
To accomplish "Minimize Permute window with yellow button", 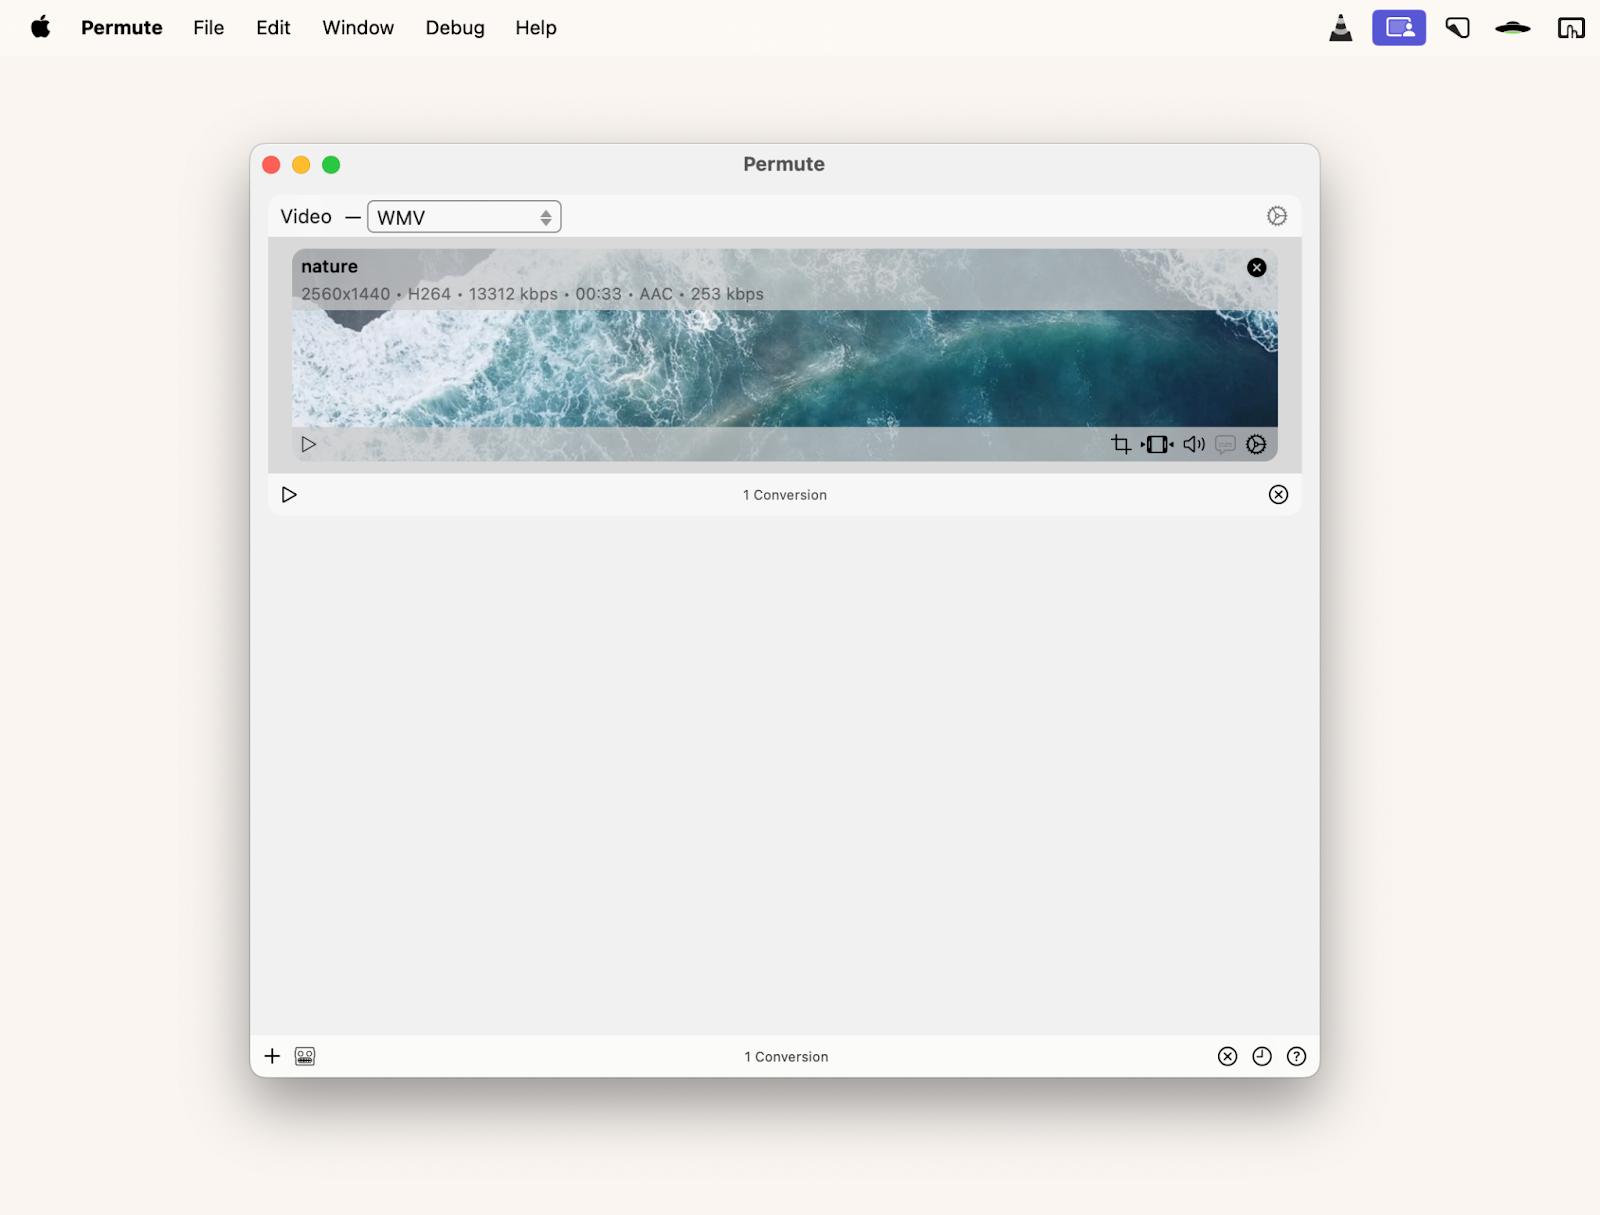I will click(x=301, y=165).
